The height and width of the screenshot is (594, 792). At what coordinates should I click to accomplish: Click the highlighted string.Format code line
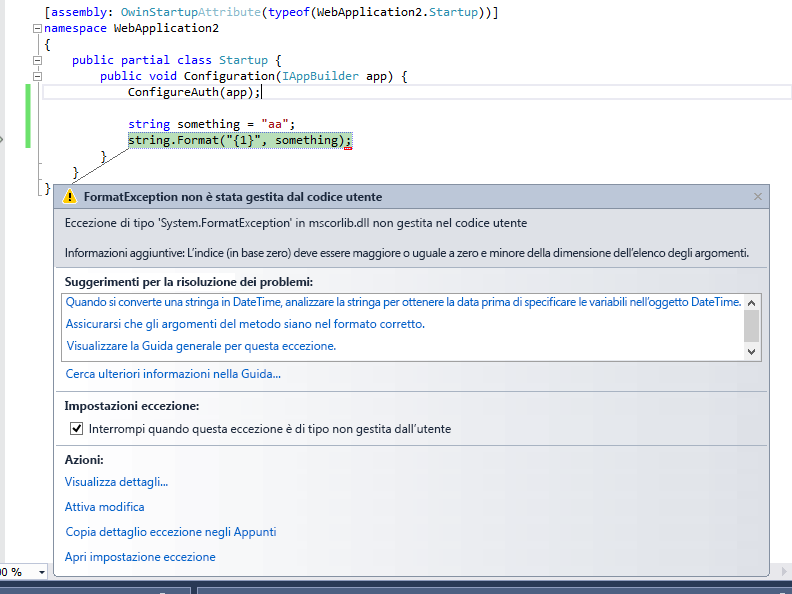pos(239,141)
